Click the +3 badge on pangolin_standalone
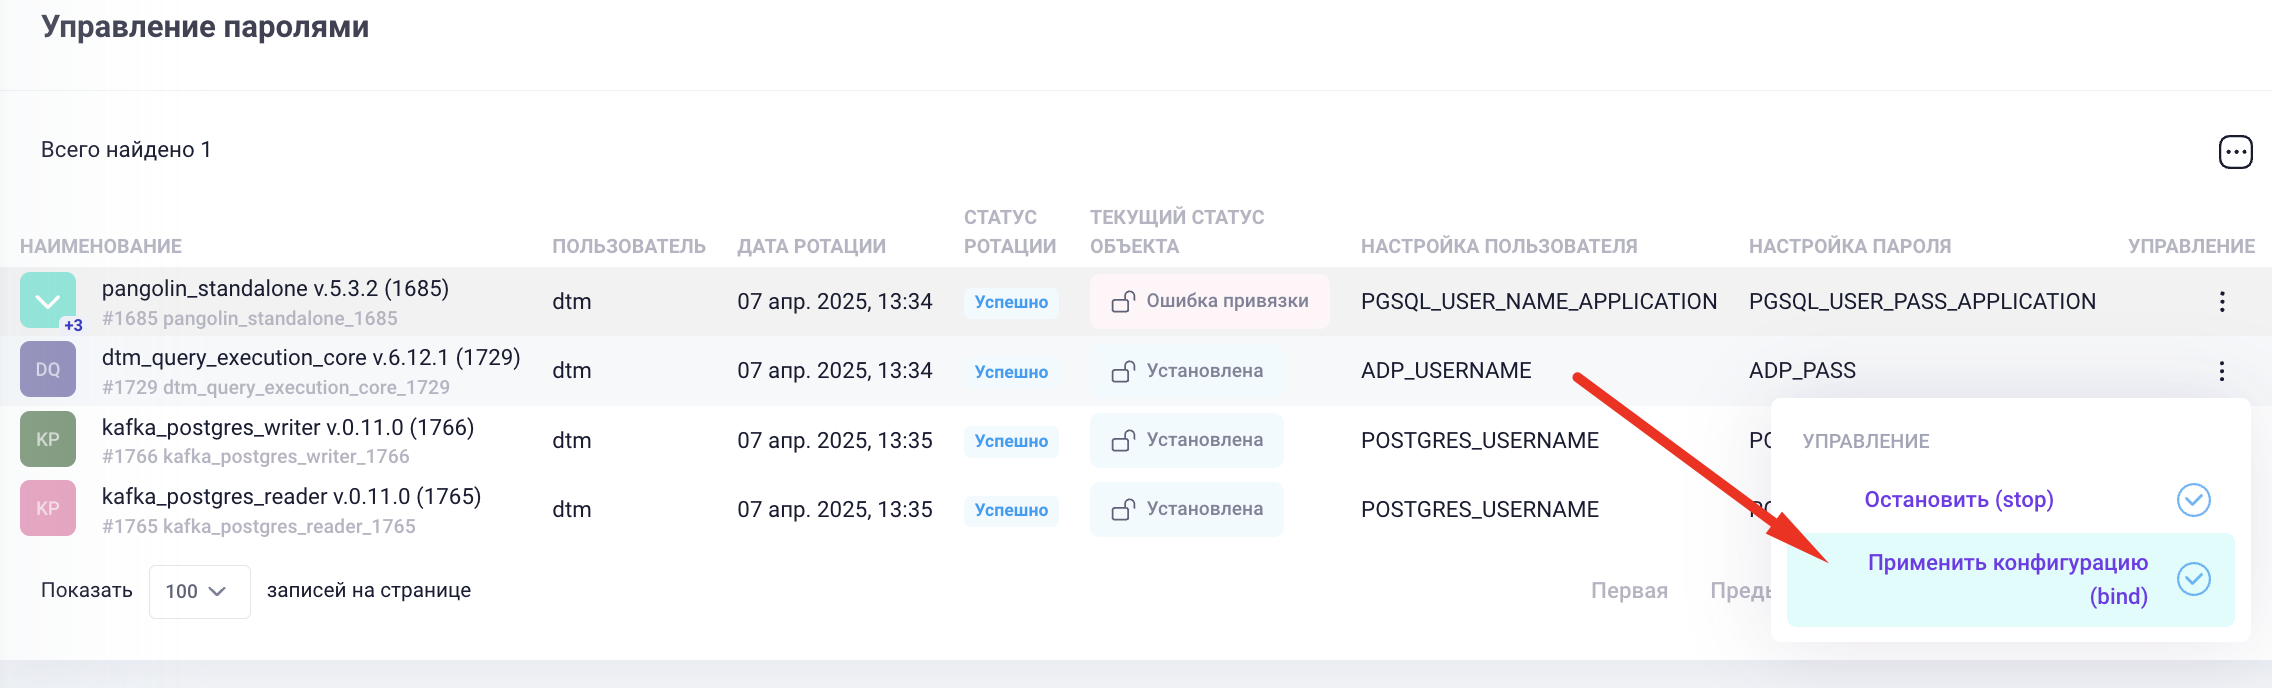This screenshot has width=2272, height=688. pyautogui.click(x=73, y=325)
